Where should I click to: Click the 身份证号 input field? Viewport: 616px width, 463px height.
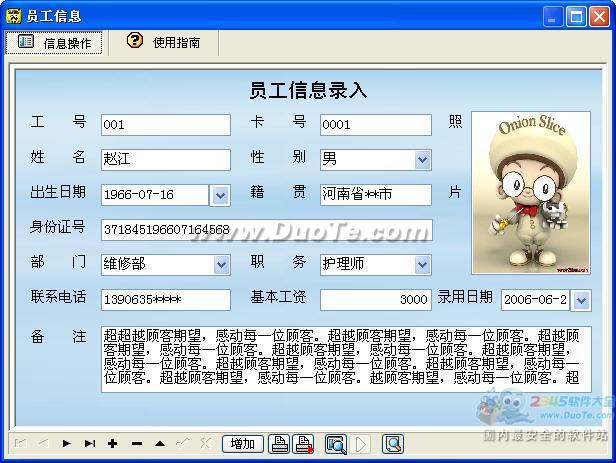[267, 230]
